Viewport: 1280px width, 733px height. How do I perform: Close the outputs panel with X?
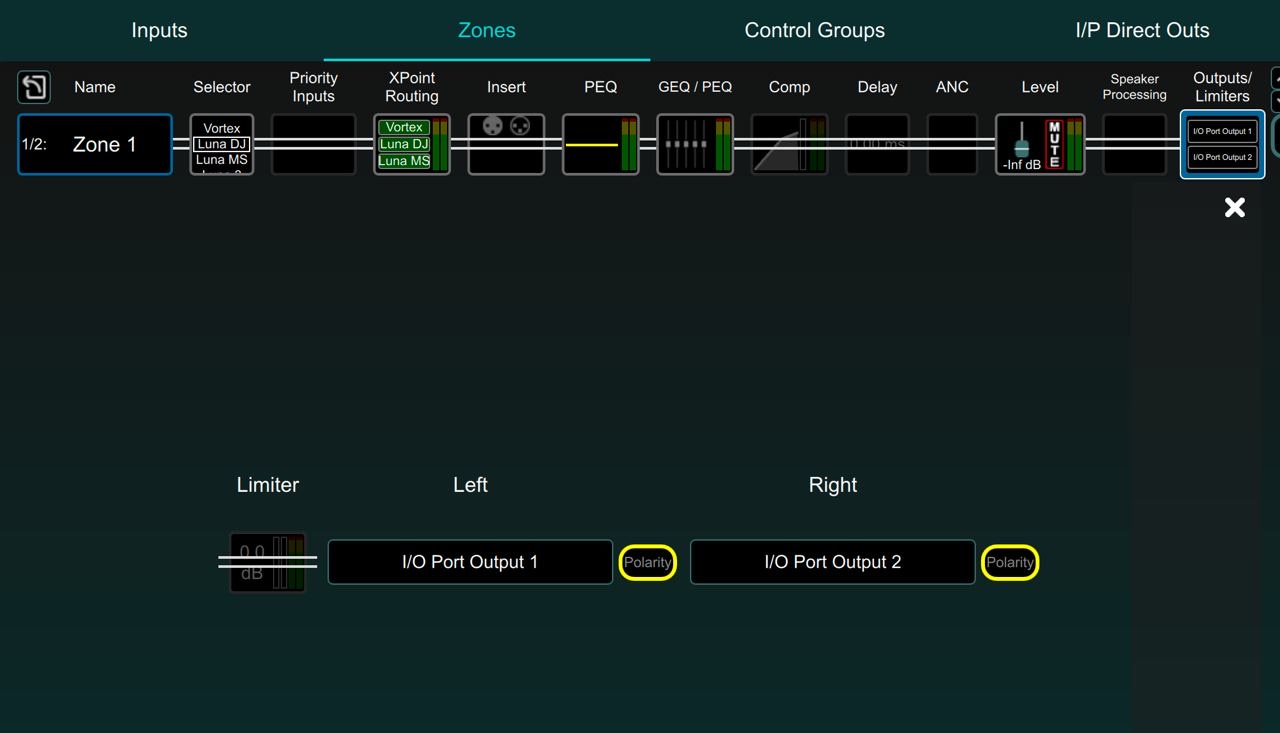tap(1235, 207)
